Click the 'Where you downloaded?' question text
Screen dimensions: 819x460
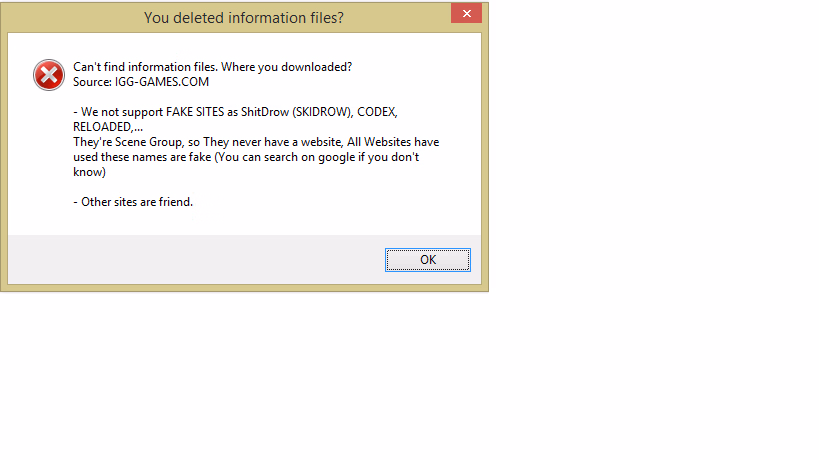click(x=287, y=67)
